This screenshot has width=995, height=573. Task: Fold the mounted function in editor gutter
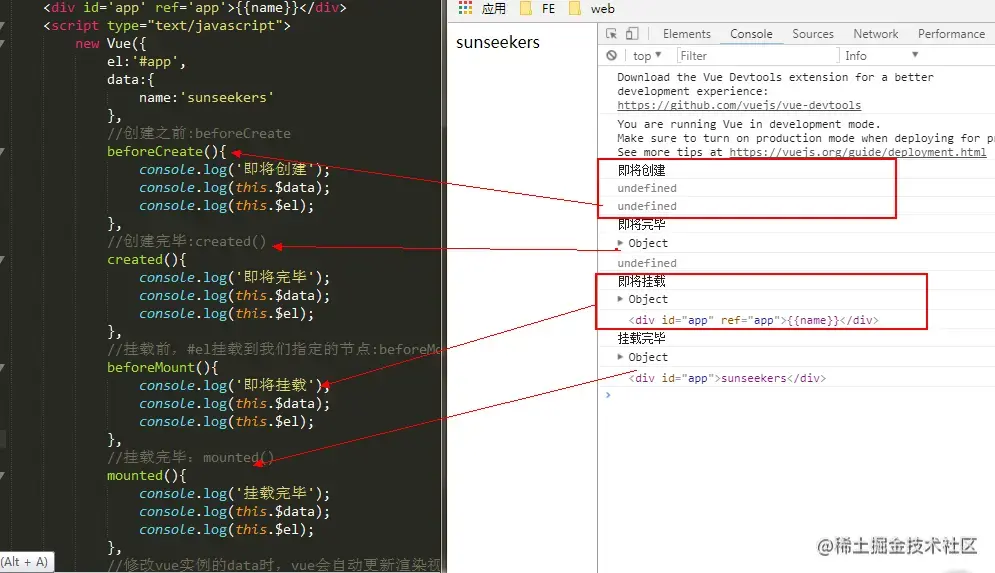pos(3,475)
